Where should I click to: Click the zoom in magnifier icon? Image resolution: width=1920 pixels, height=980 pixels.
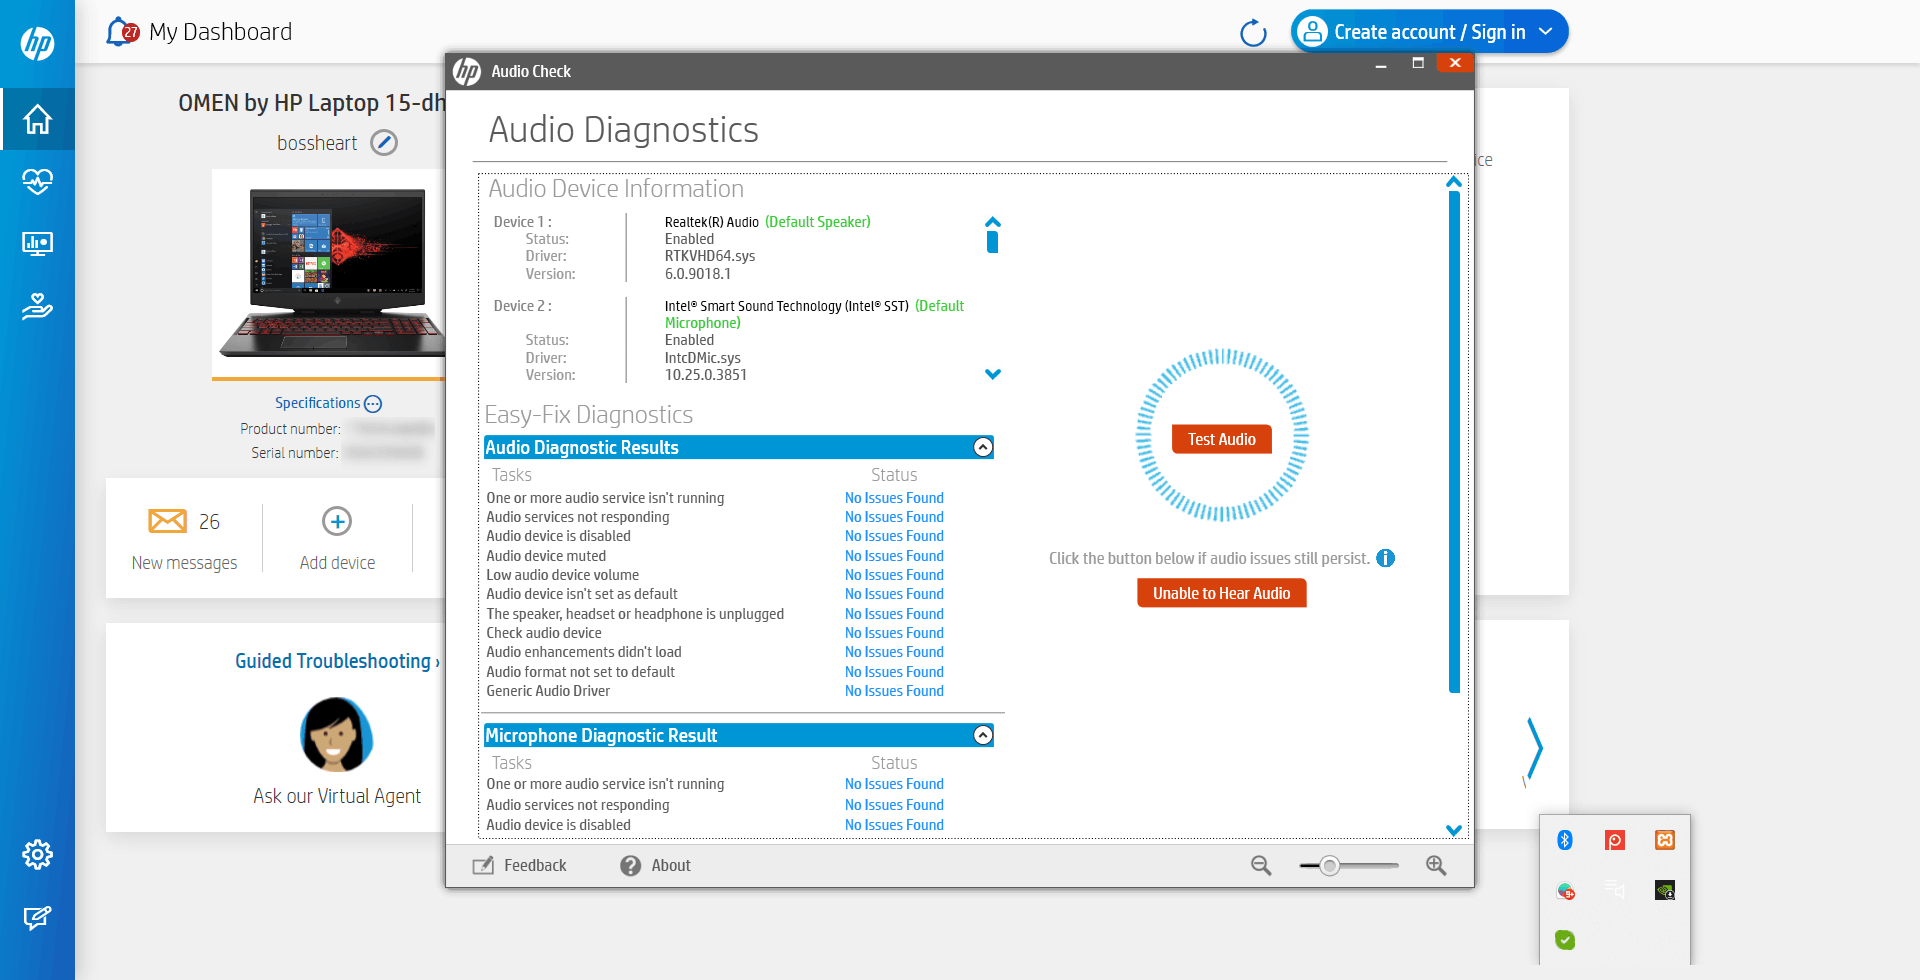click(x=1436, y=866)
